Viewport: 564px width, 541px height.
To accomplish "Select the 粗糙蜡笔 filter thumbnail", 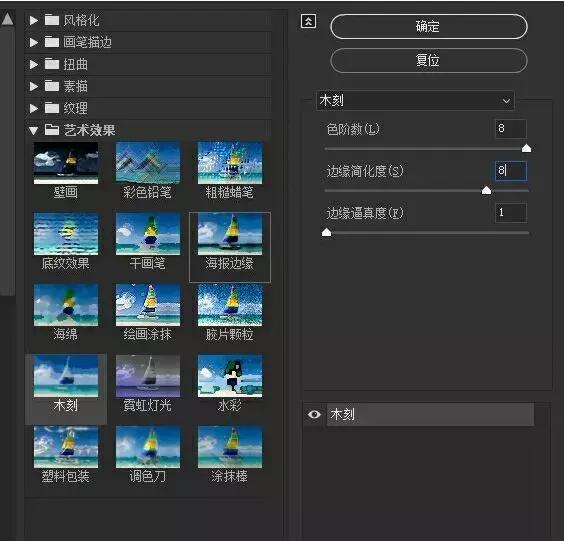I will 230,163.
